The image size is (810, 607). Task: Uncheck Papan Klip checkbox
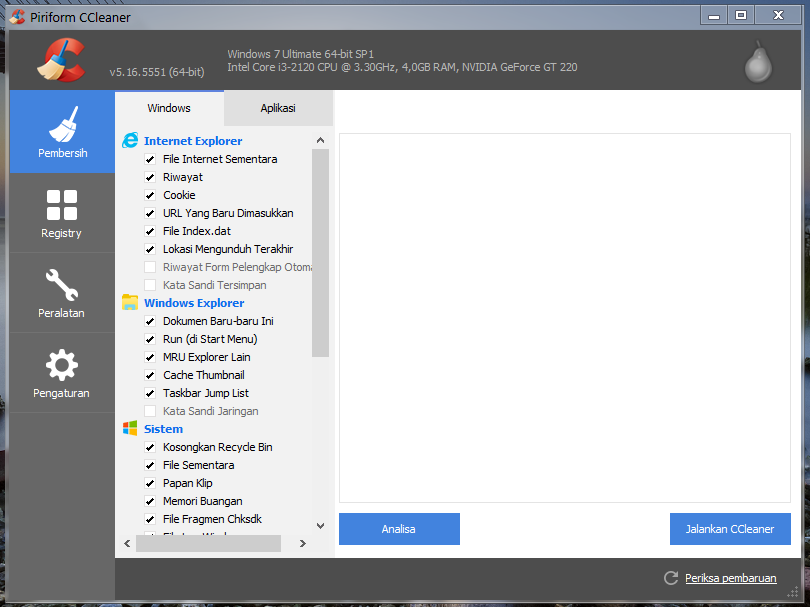coord(150,483)
